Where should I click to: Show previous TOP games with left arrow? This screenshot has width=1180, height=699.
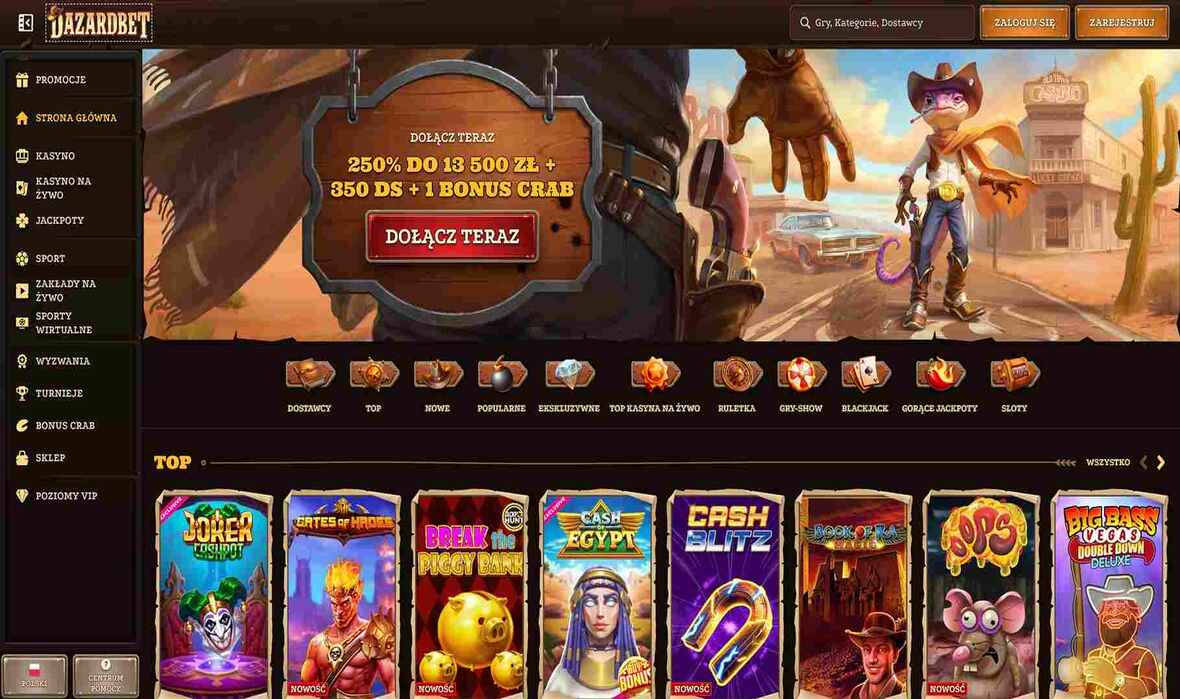click(1143, 463)
